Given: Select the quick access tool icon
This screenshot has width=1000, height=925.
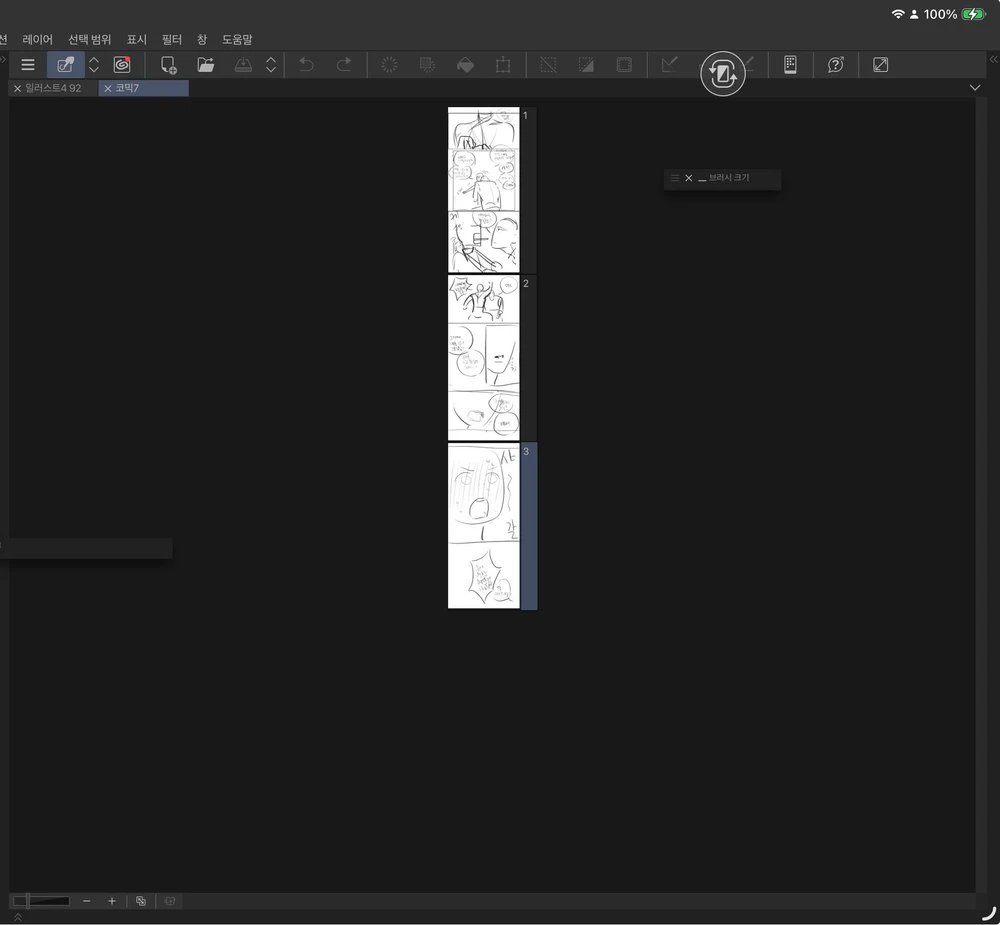Looking at the screenshot, I should point(66,64).
